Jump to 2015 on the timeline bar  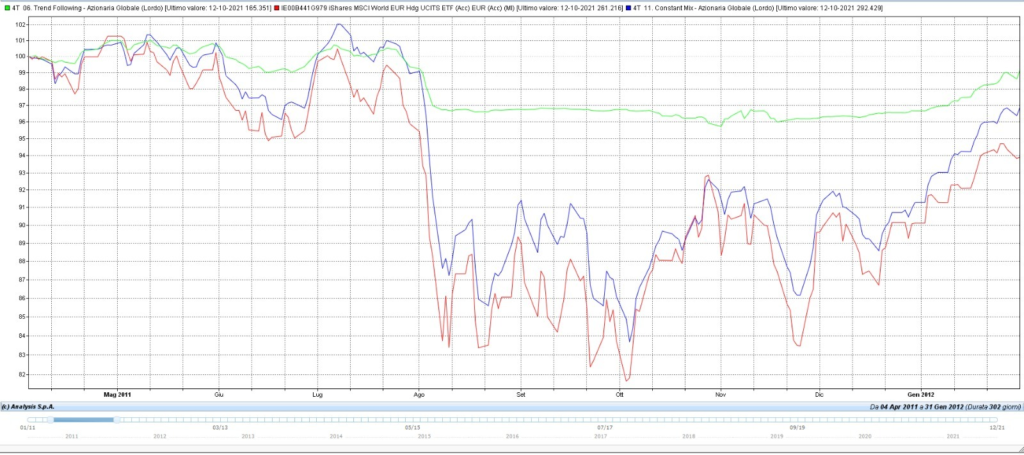click(x=424, y=435)
